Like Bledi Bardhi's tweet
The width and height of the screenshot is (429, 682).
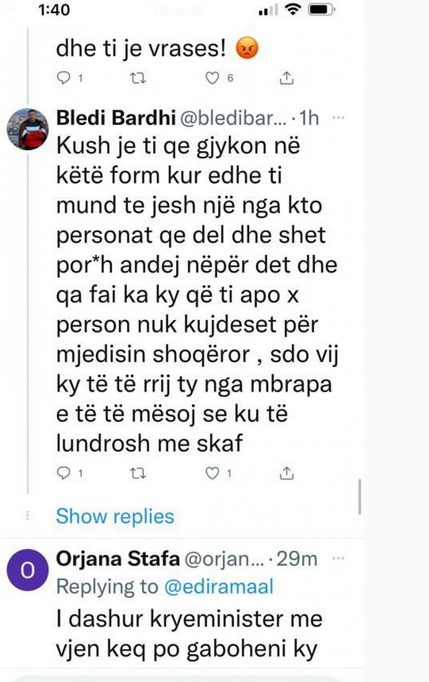pyautogui.click(x=212, y=473)
